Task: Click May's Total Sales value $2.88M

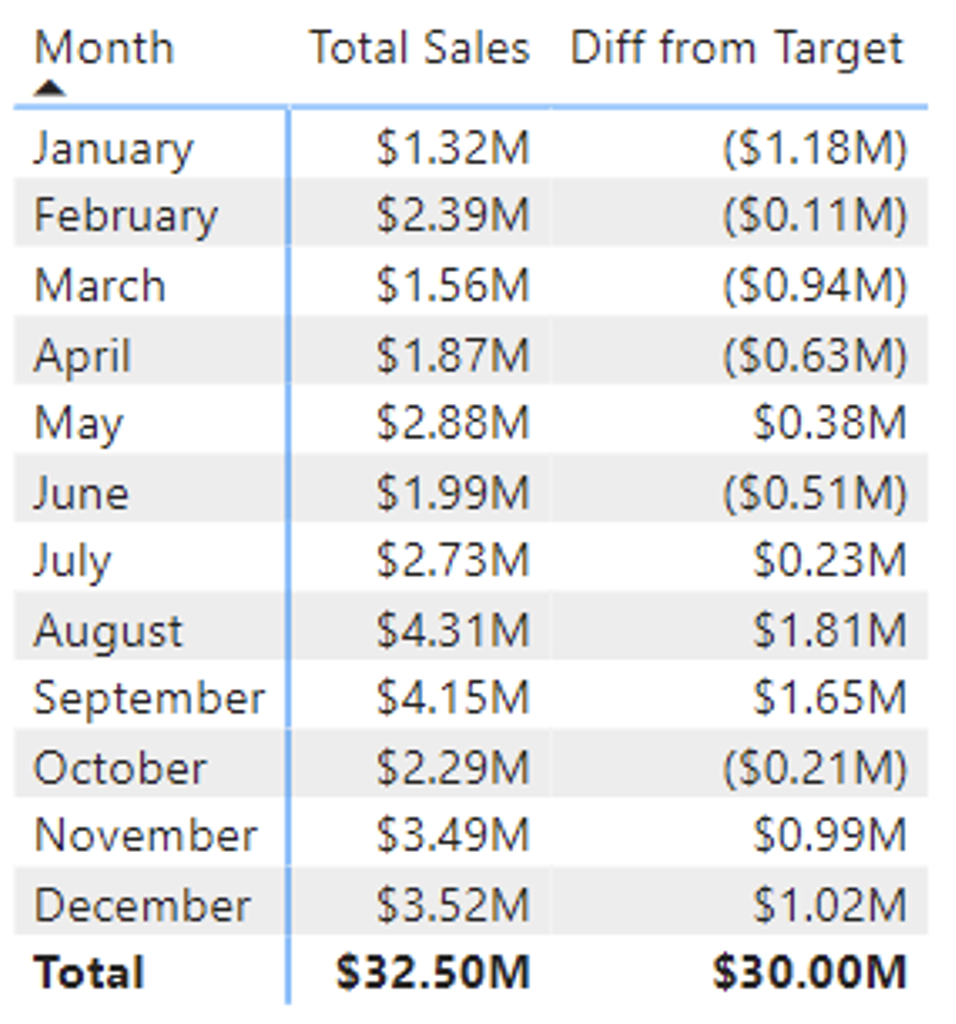Action: [453, 424]
